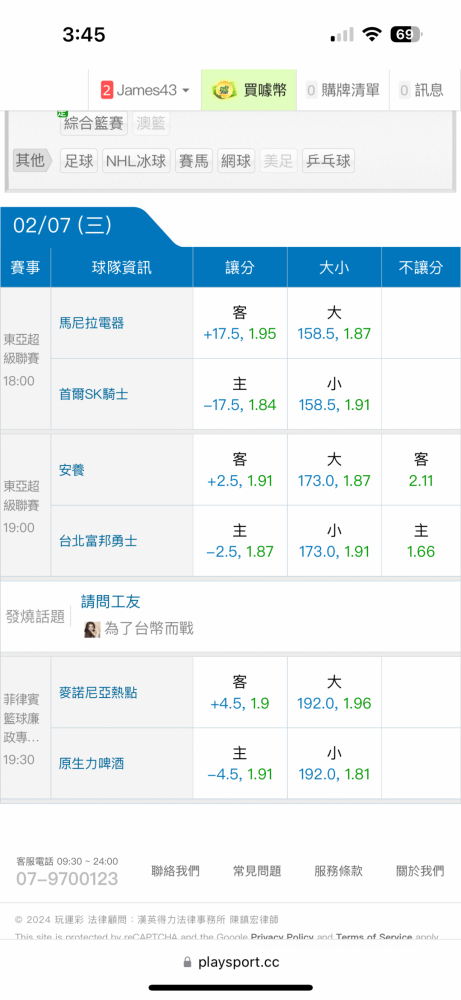
Task: Open the 請問工友 hot topic
Action: [110, 601]
